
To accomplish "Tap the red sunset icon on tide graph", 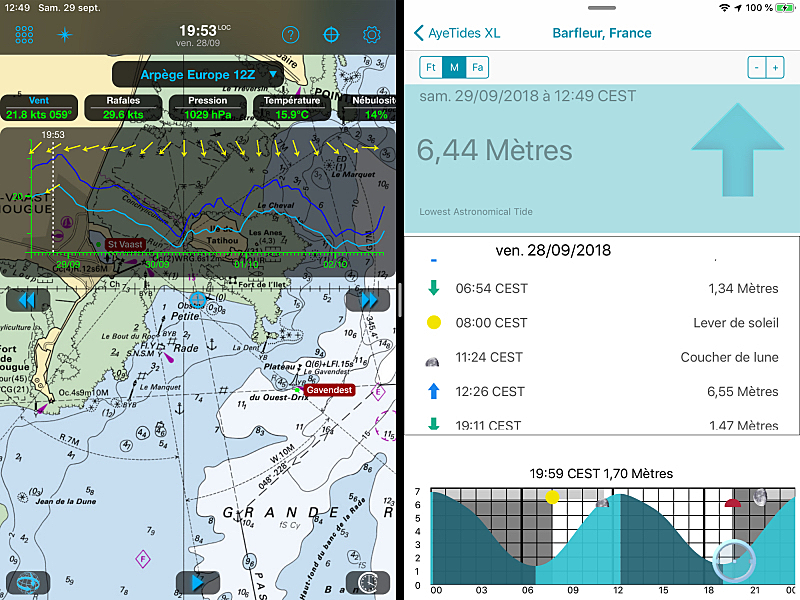I will point(733,503).
